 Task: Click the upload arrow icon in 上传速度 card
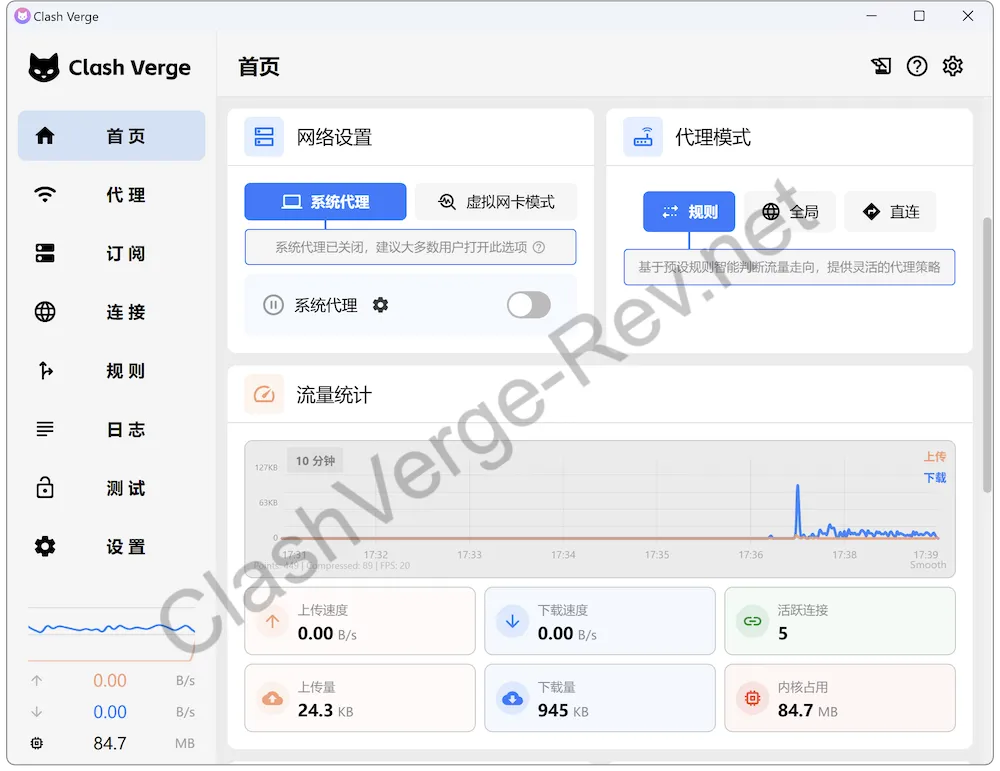tap(272, 621)
